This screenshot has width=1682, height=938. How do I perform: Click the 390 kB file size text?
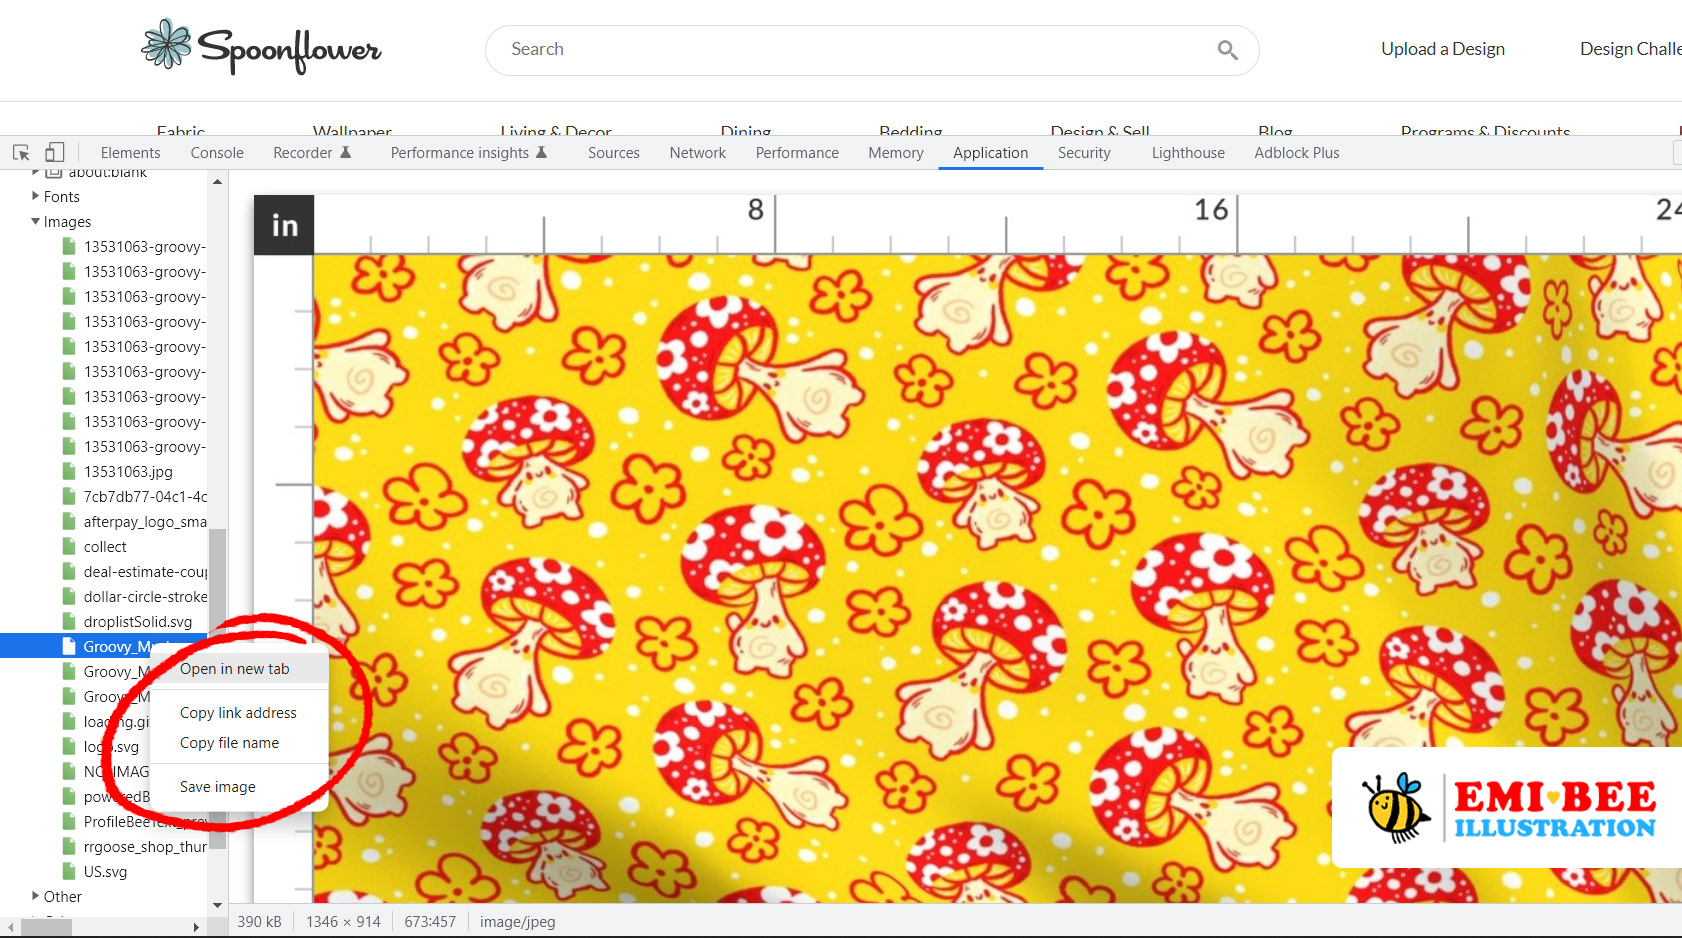tap(259, 921)
